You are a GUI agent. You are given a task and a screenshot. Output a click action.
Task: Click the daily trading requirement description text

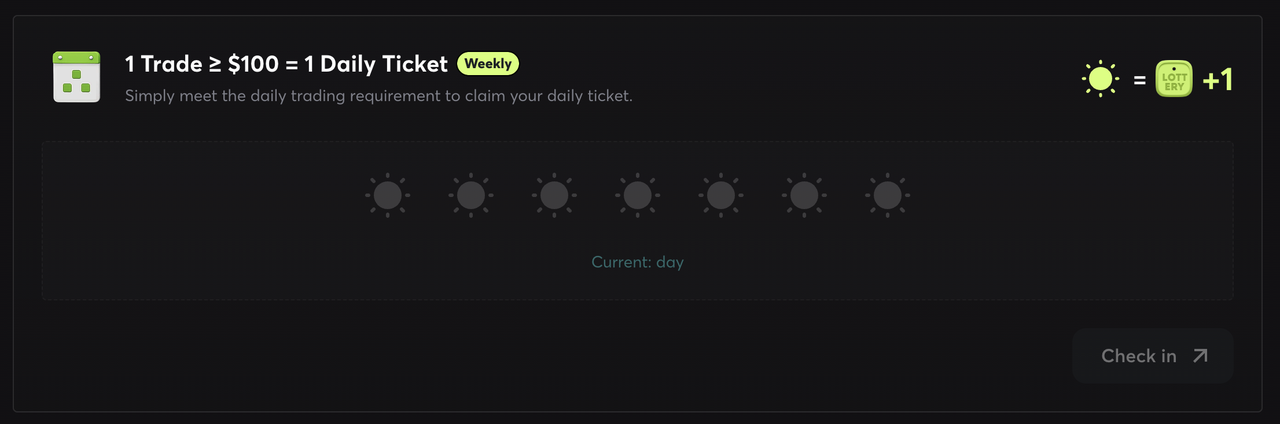pos(378,97)
